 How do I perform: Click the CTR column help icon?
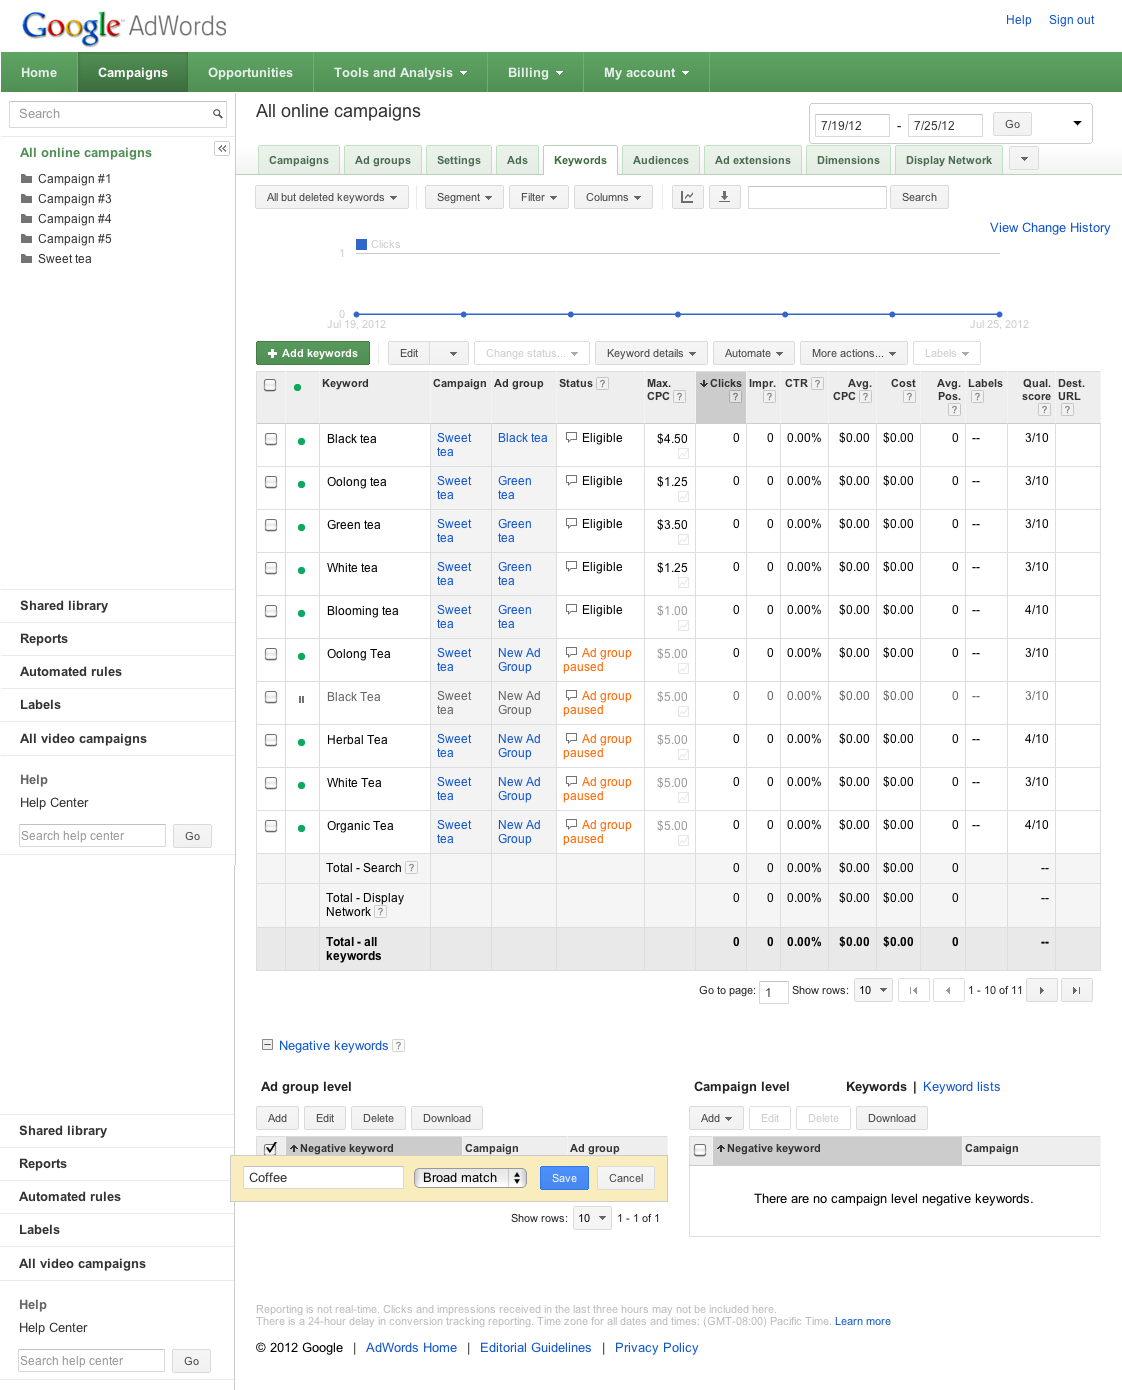point(817,384)
